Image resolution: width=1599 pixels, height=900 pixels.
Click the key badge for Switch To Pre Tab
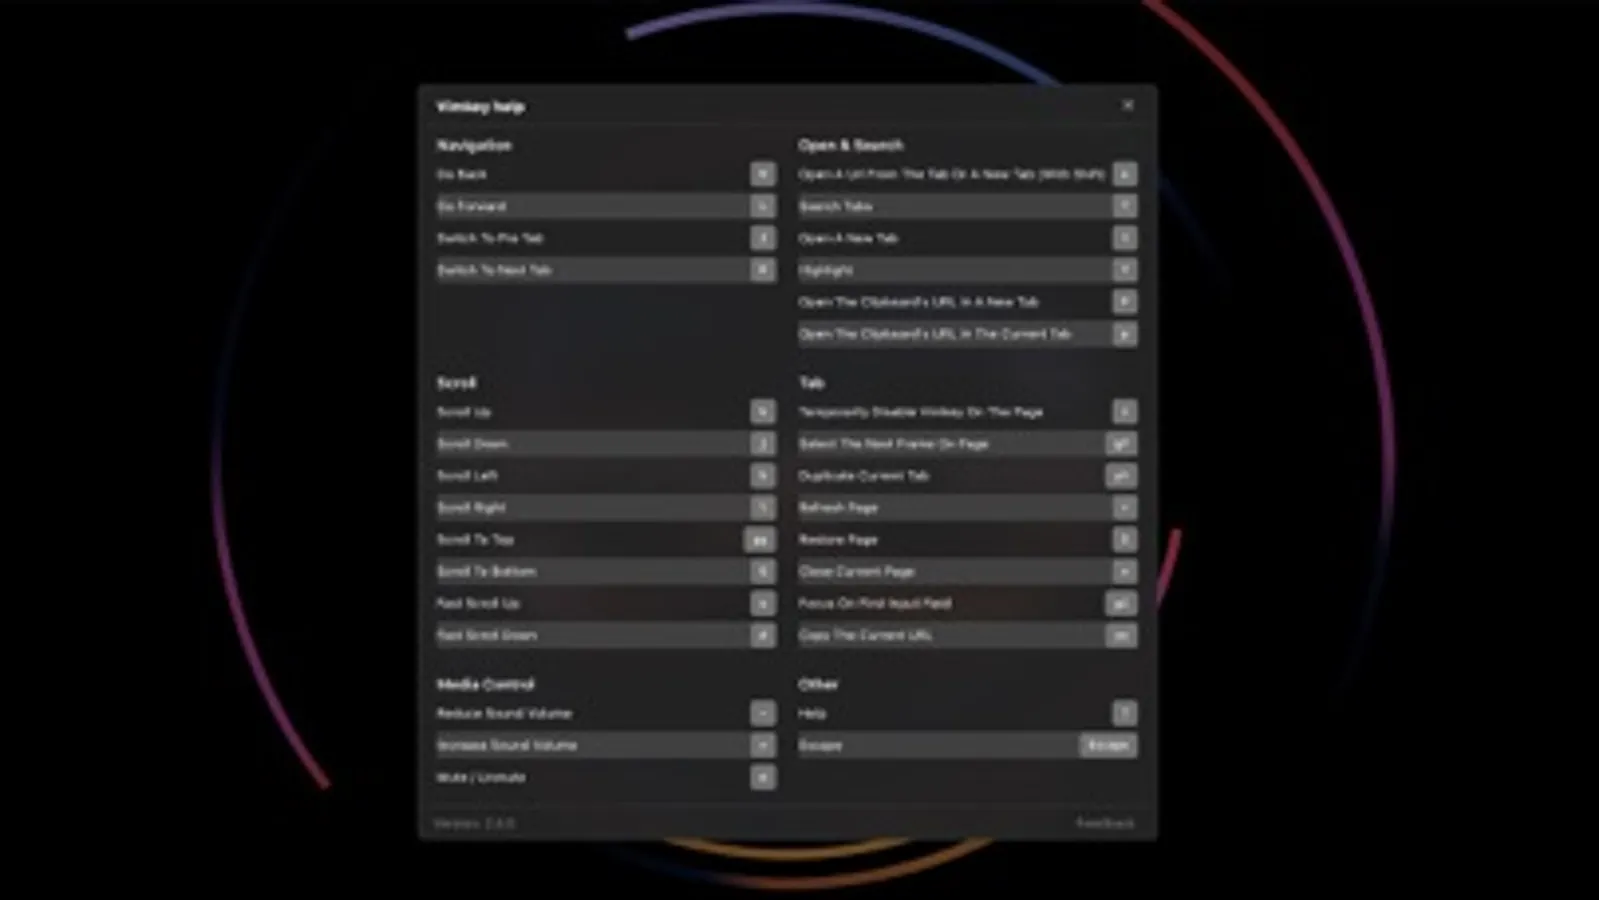tap(763, 238)
